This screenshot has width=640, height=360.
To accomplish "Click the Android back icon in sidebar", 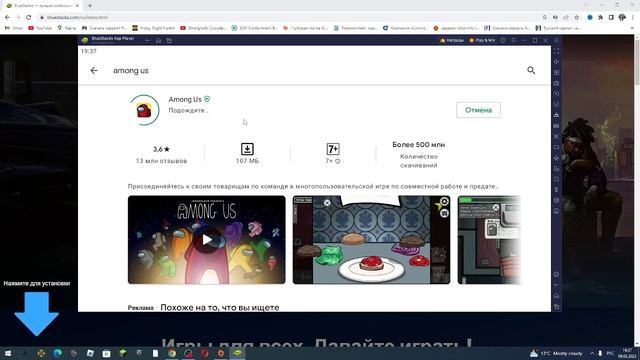I will [556, 285].
